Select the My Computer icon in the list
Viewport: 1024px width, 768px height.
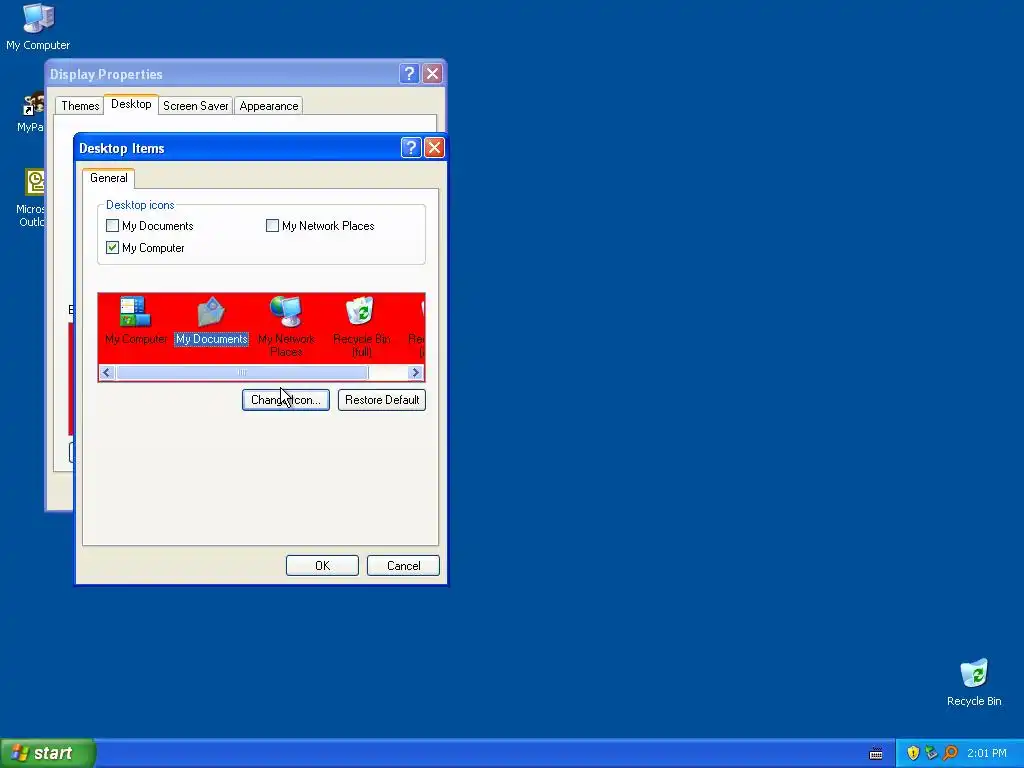click(136, 321)
